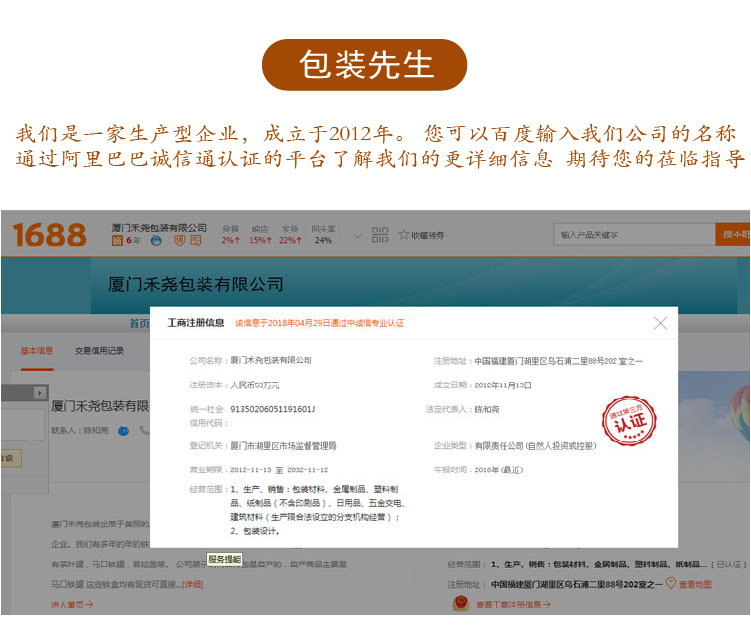Click the orange certification notice text in popup

pyautogui.click(x=319, y=323)
